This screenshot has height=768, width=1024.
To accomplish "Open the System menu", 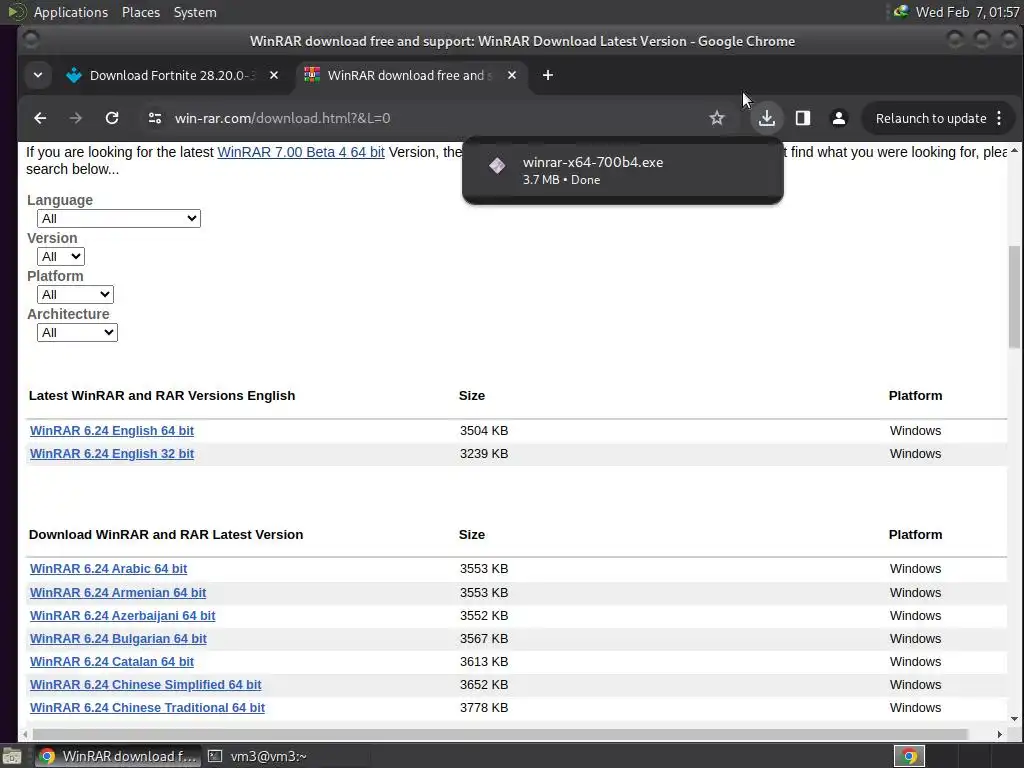I will [x=195, y=12].
